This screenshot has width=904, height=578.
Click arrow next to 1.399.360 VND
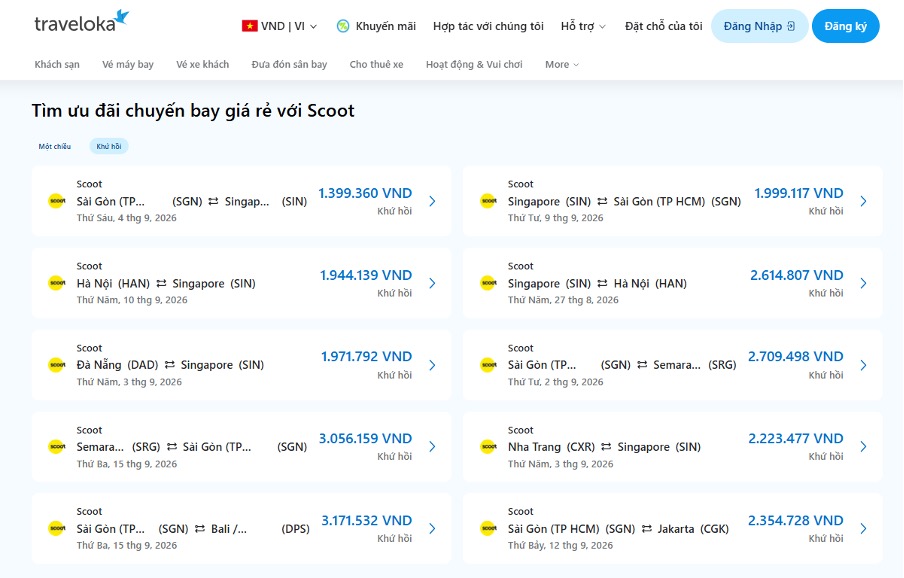pyautogui.click(x=432, y=201)
